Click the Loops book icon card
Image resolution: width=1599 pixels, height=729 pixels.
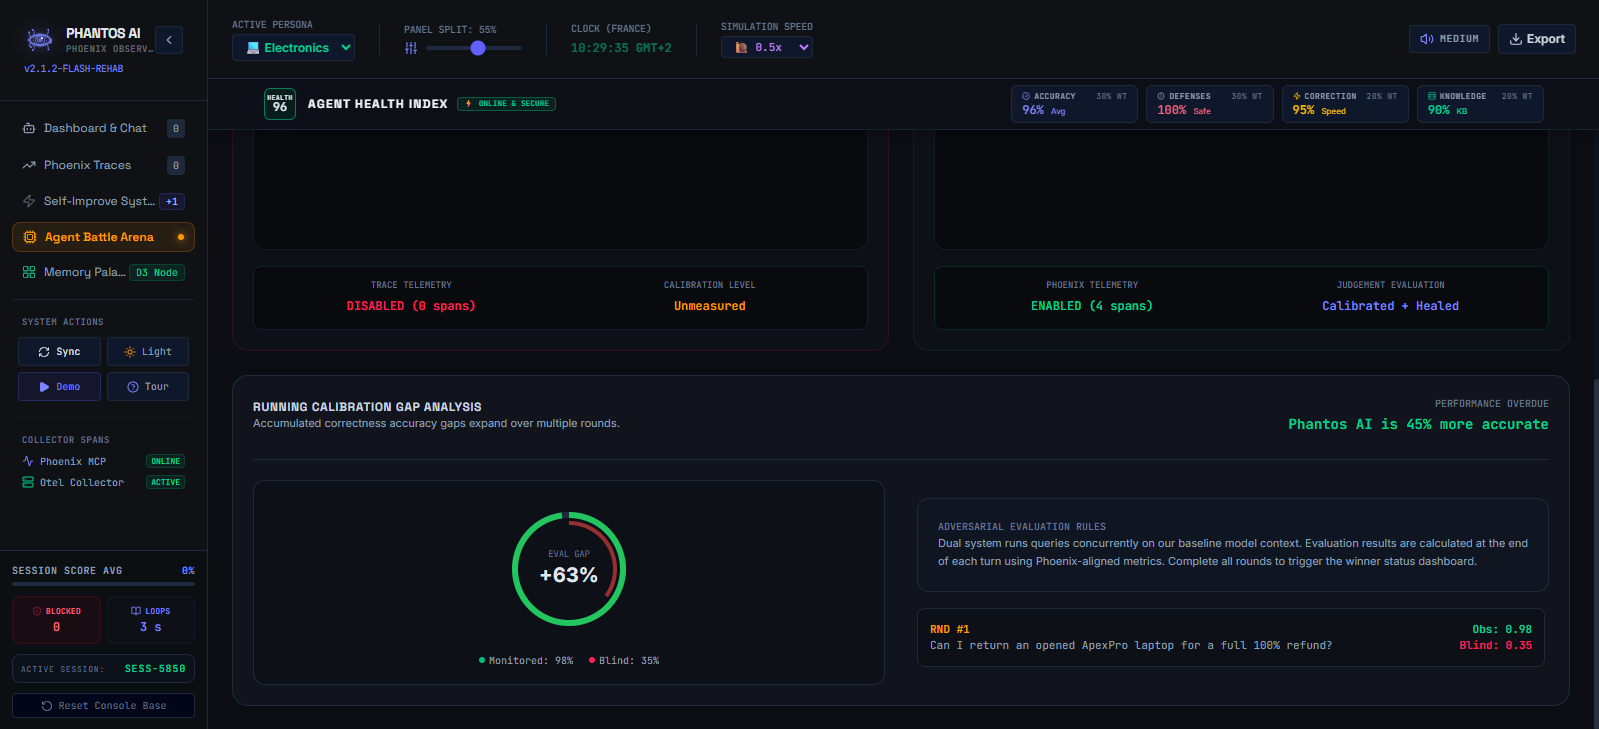151,620
